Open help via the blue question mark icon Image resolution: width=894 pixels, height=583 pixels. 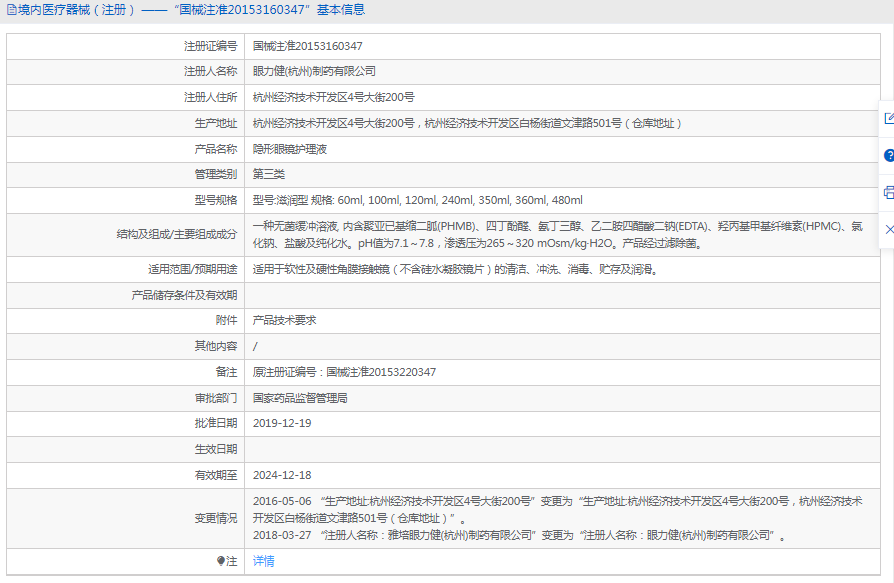(x=888, y=155)
